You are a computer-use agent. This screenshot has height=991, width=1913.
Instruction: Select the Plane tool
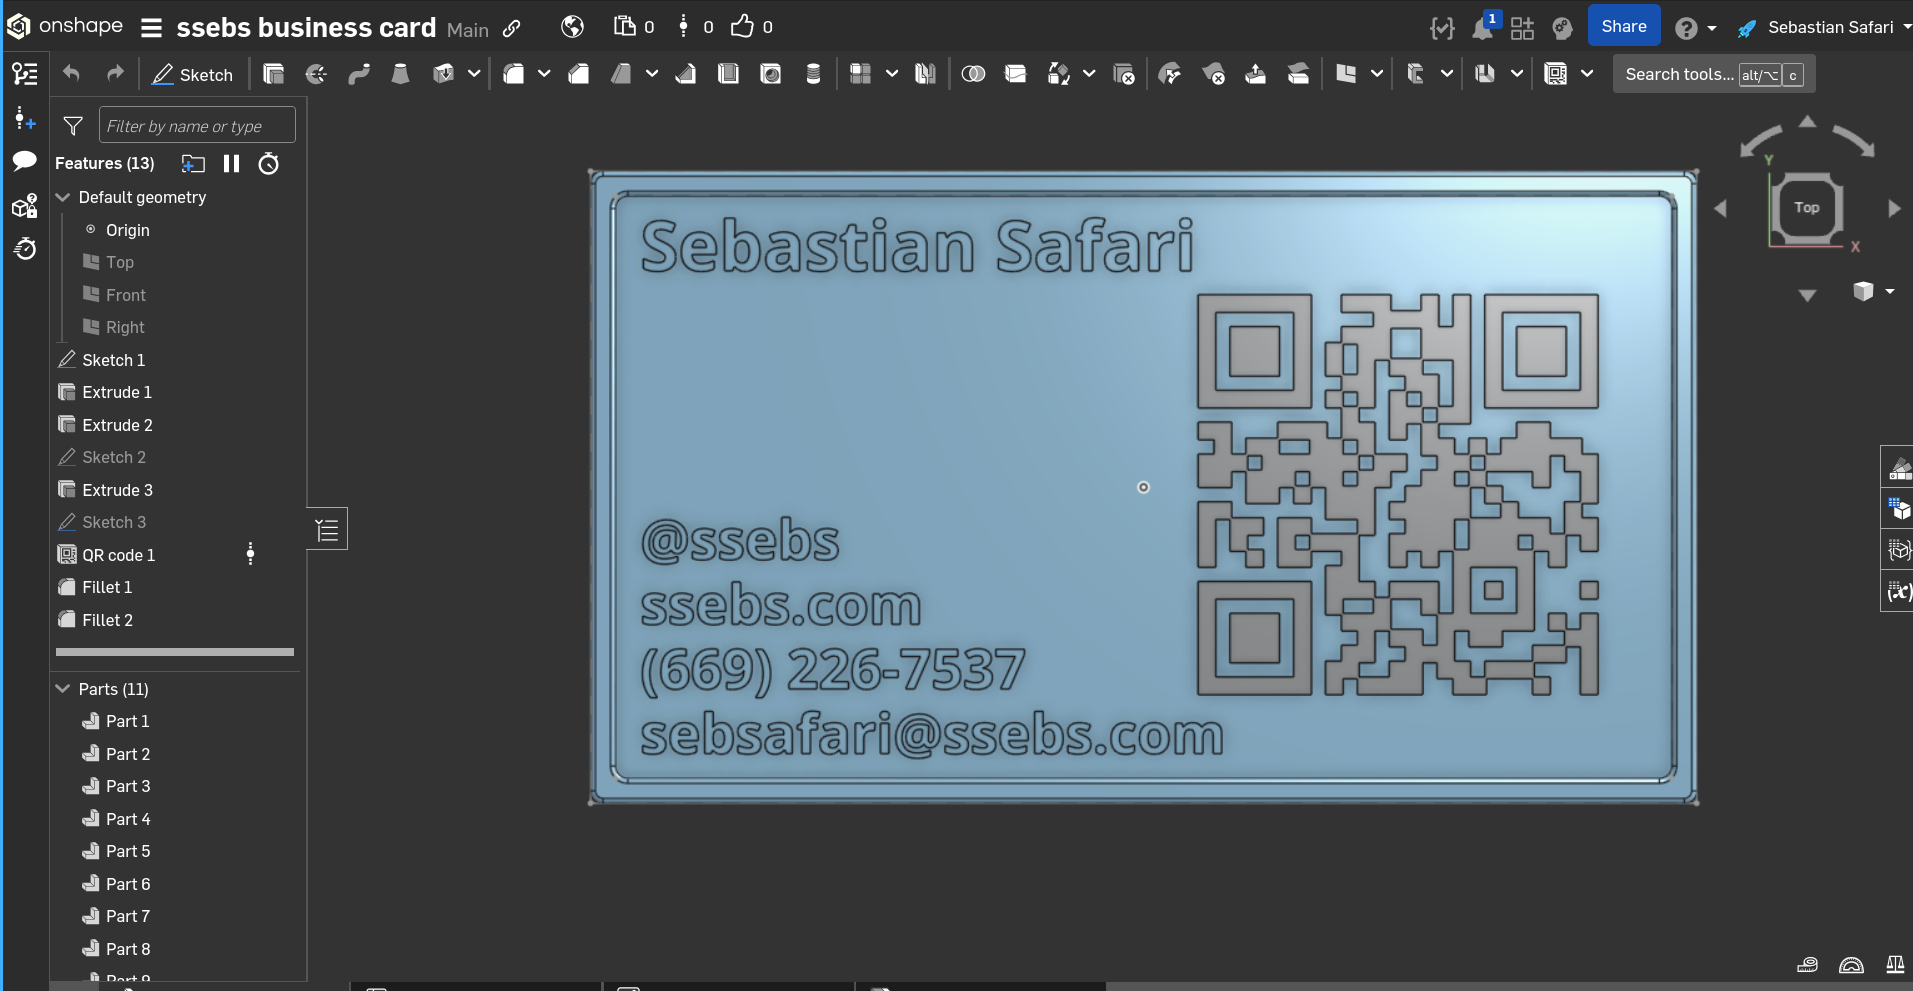(x=1346, y=74)
